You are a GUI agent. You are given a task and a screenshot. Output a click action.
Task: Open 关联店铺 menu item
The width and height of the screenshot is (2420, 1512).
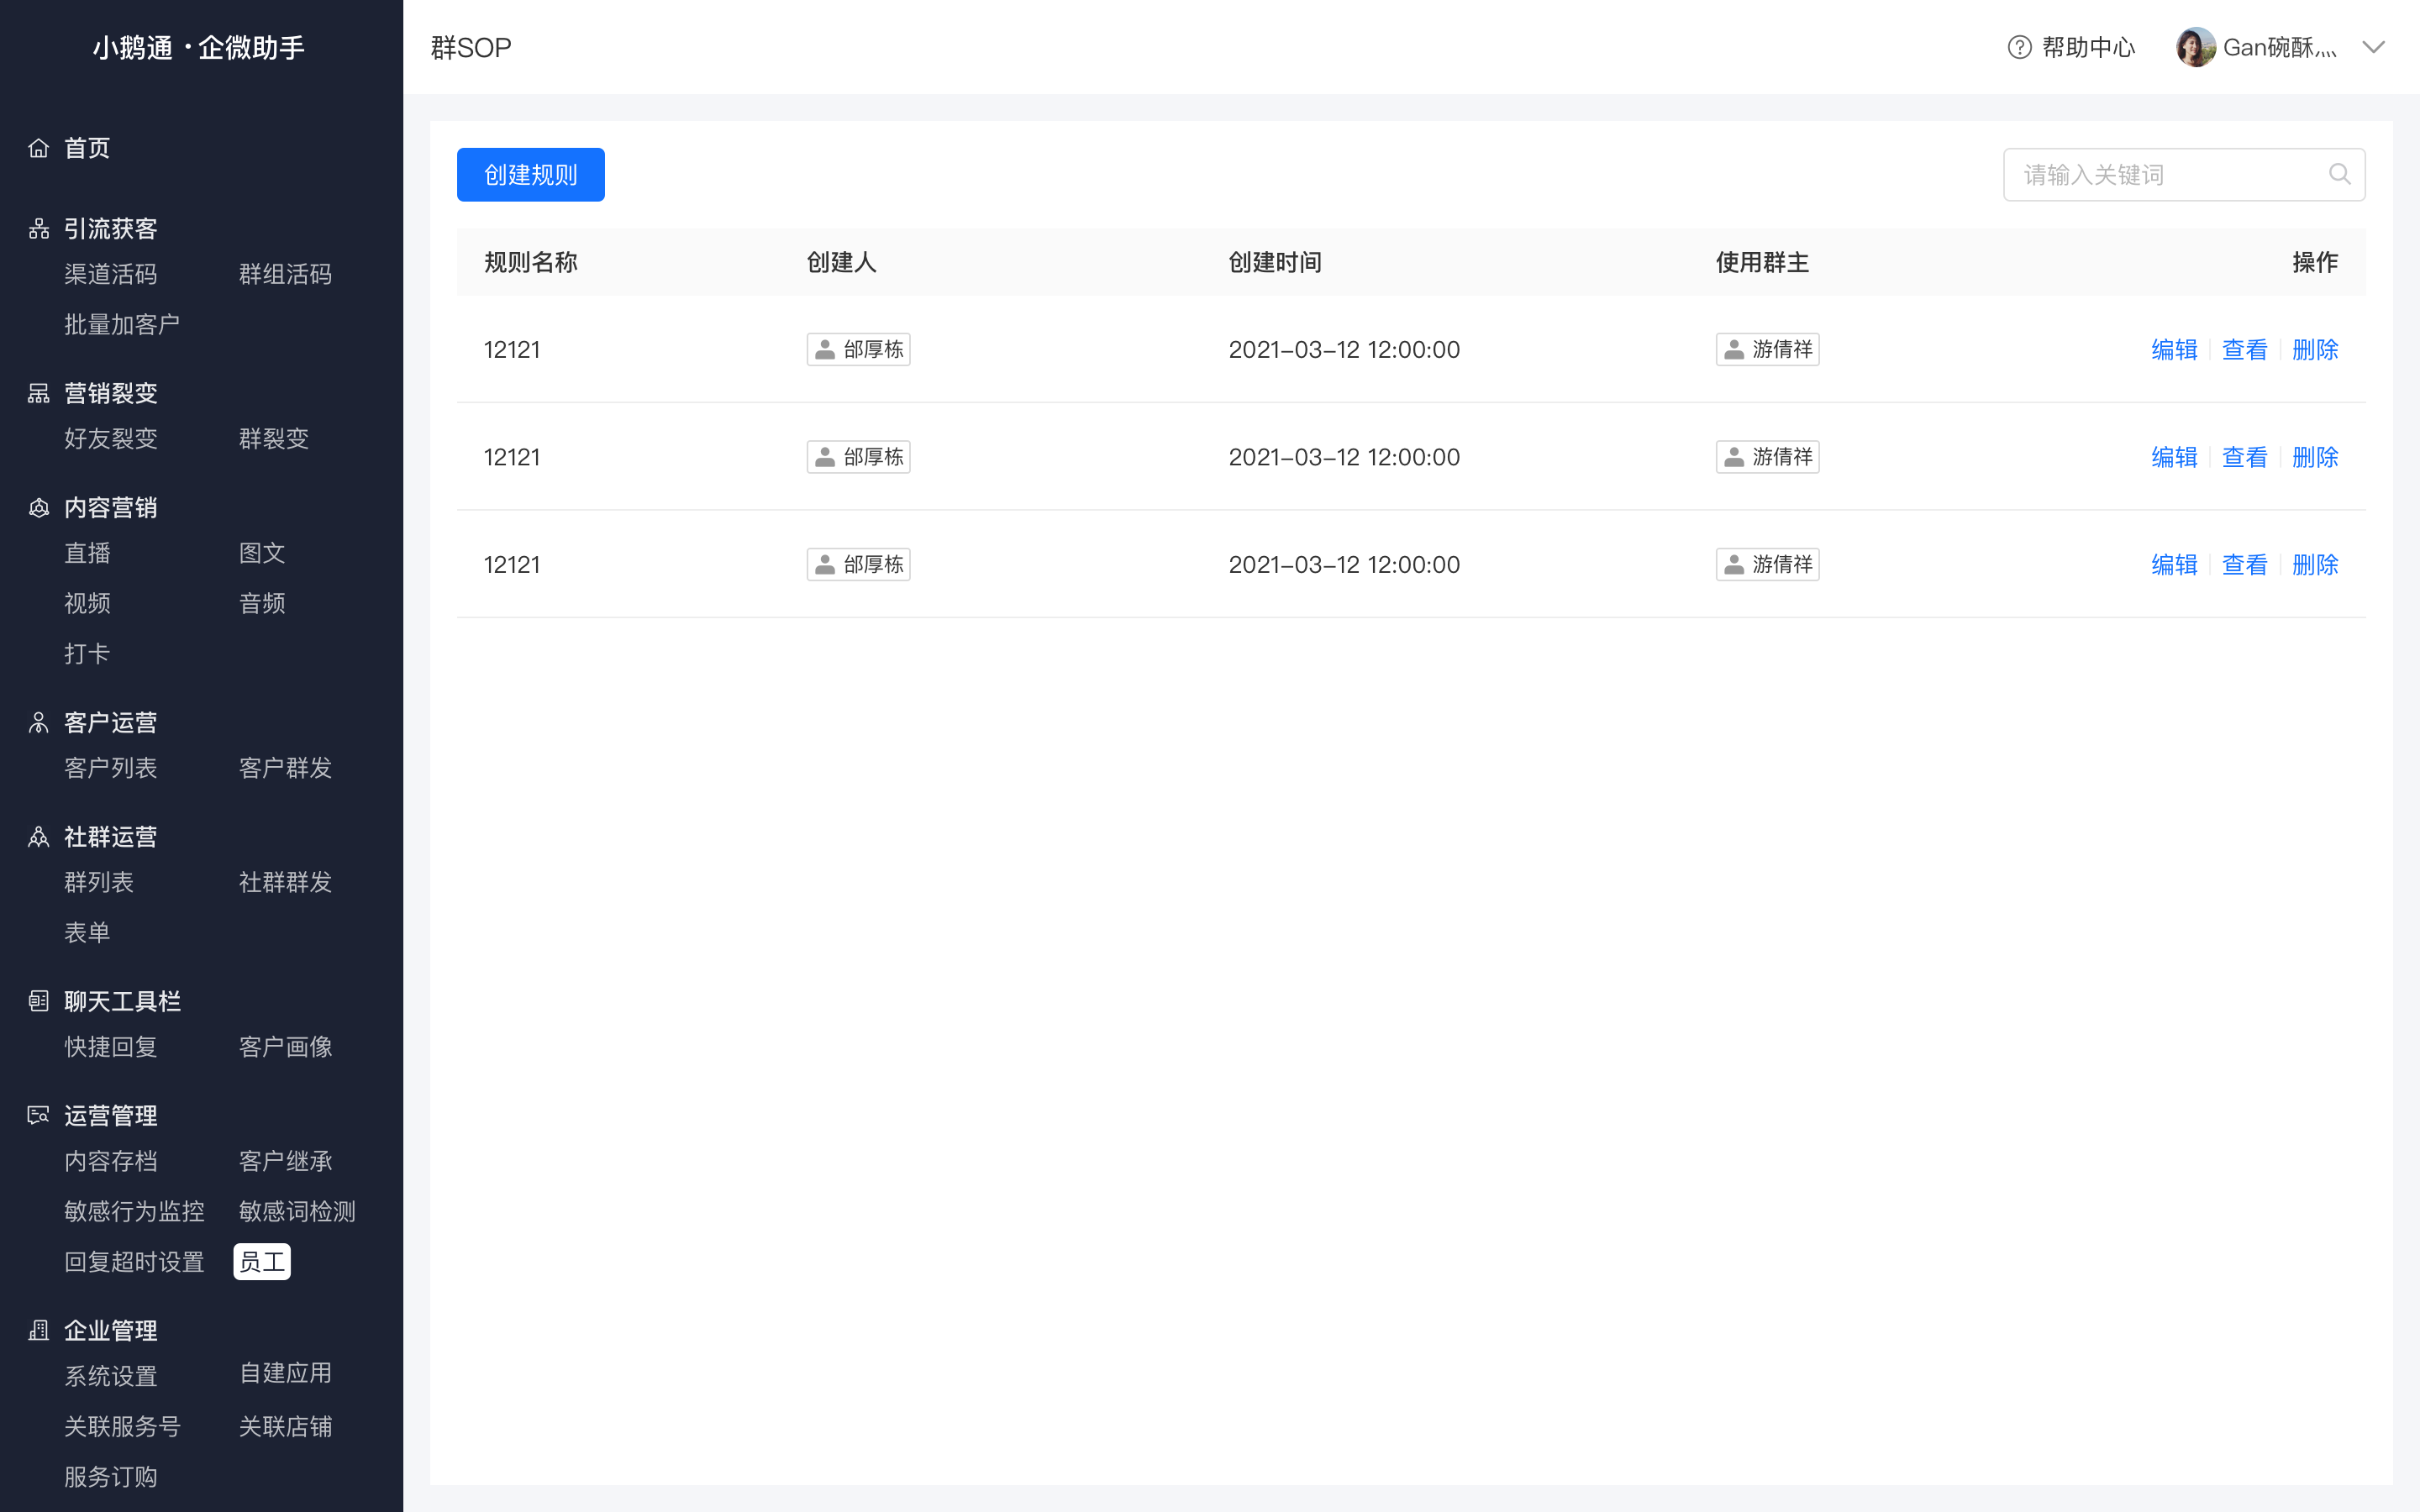285,1426
